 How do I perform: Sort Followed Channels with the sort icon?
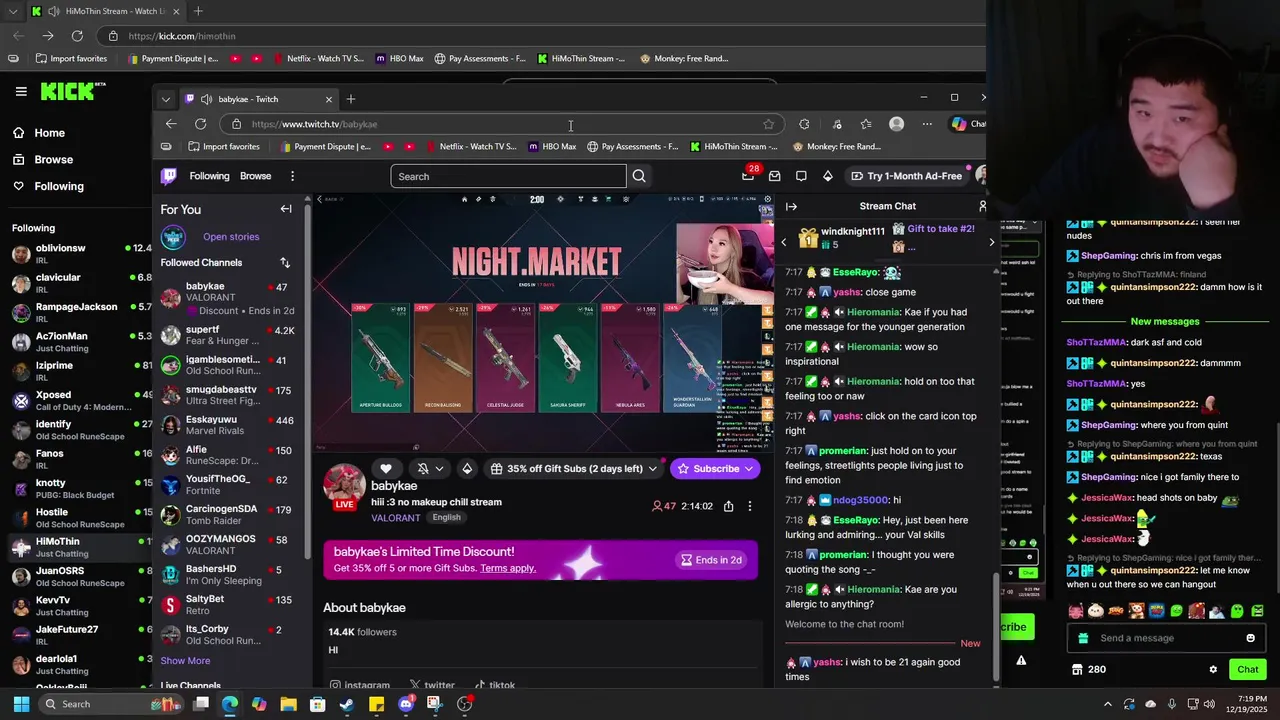point(285,262)
